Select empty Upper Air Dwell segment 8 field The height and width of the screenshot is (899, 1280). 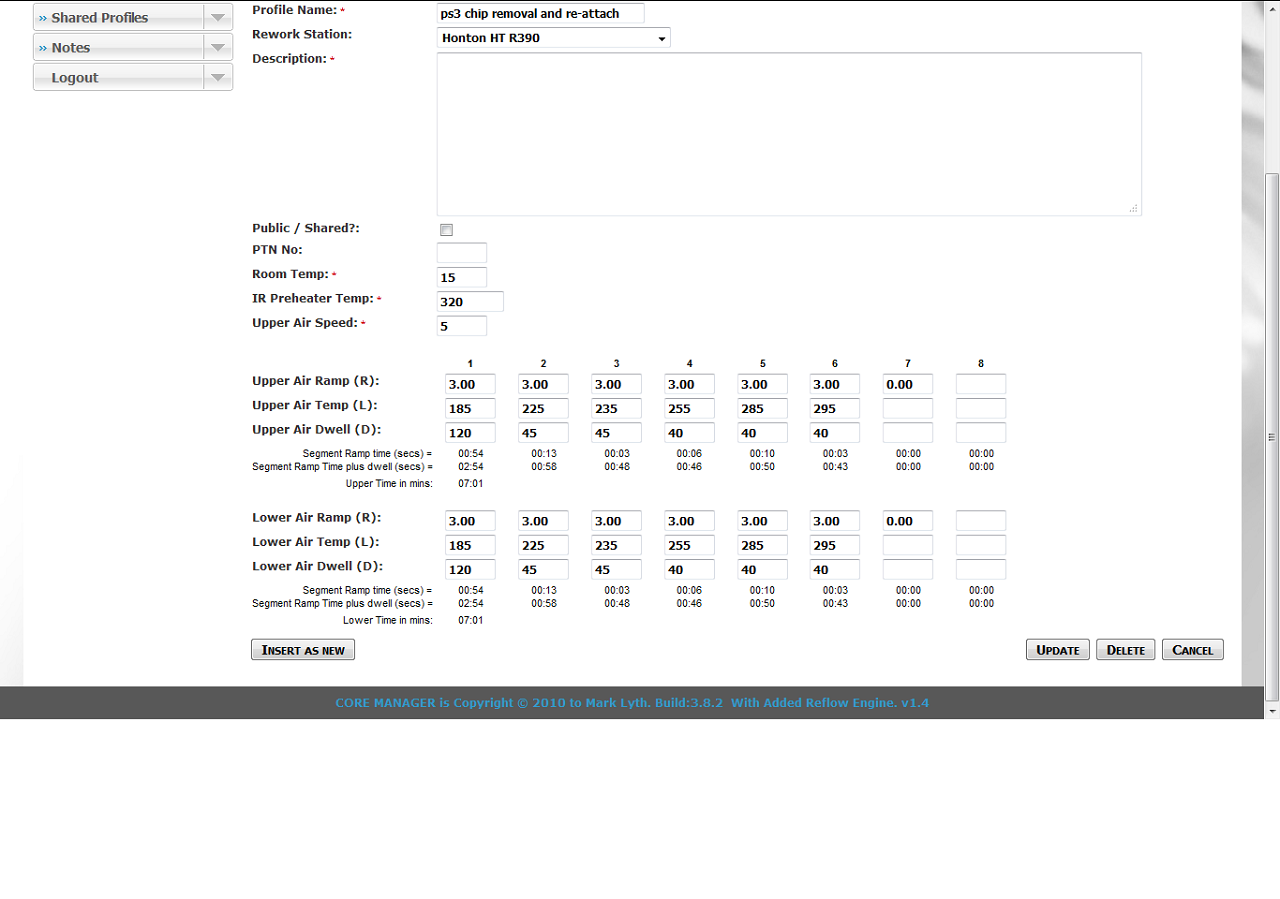(981, 433)
